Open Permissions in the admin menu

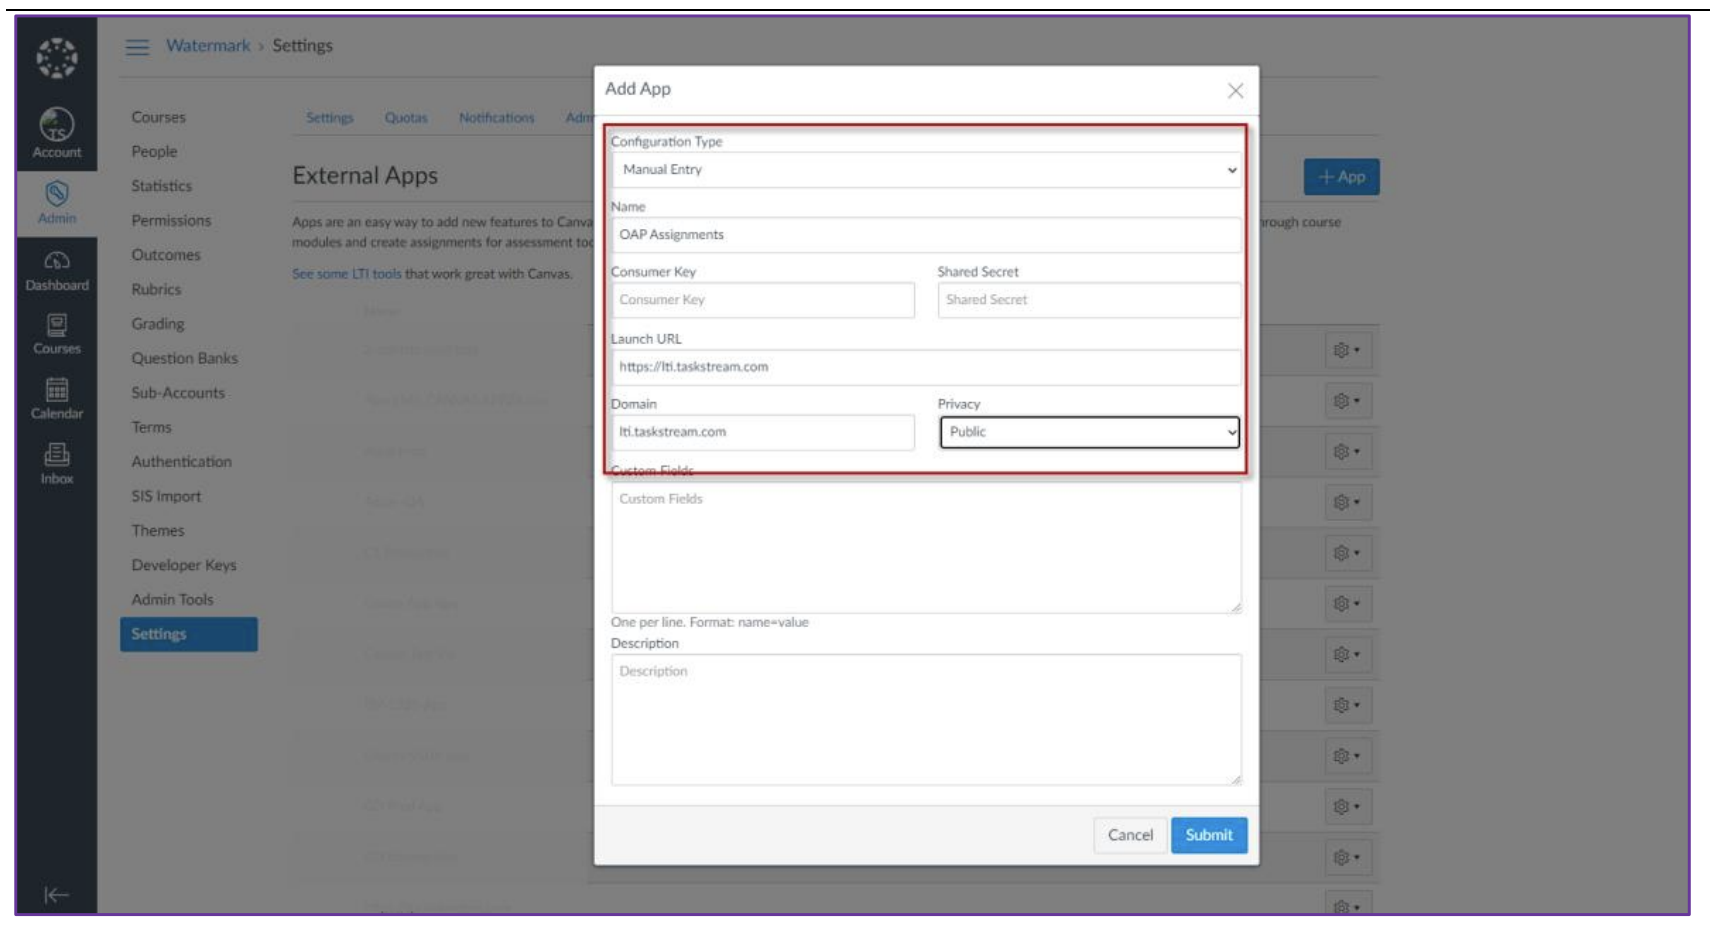[x=171, y=221]
